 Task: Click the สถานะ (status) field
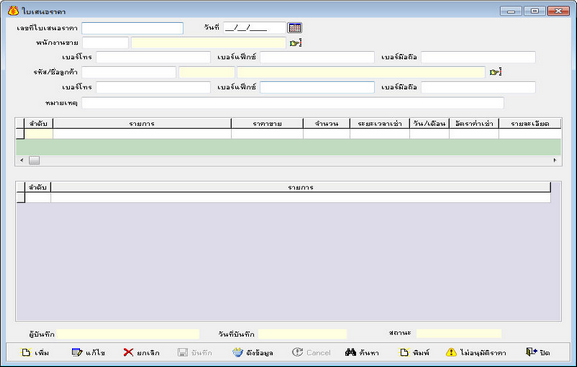(459, 334)
